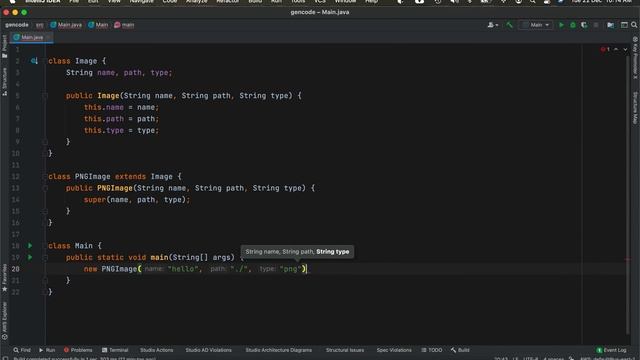Click the macOS Spotlight search icon
This screenshot has width=640, height=360.
pyautogui.click(x=533, y=2)
